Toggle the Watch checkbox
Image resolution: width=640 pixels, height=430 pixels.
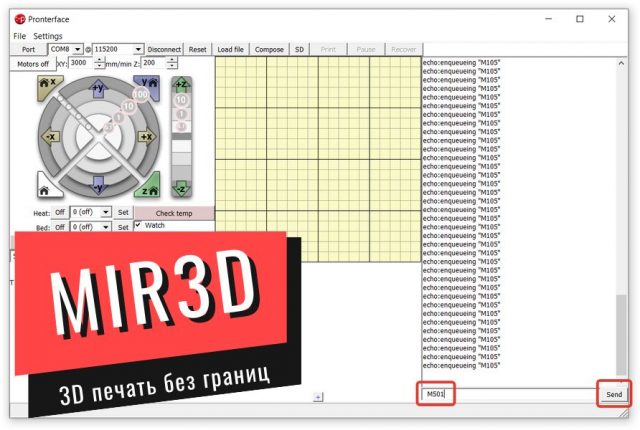(x=138, y=225)
